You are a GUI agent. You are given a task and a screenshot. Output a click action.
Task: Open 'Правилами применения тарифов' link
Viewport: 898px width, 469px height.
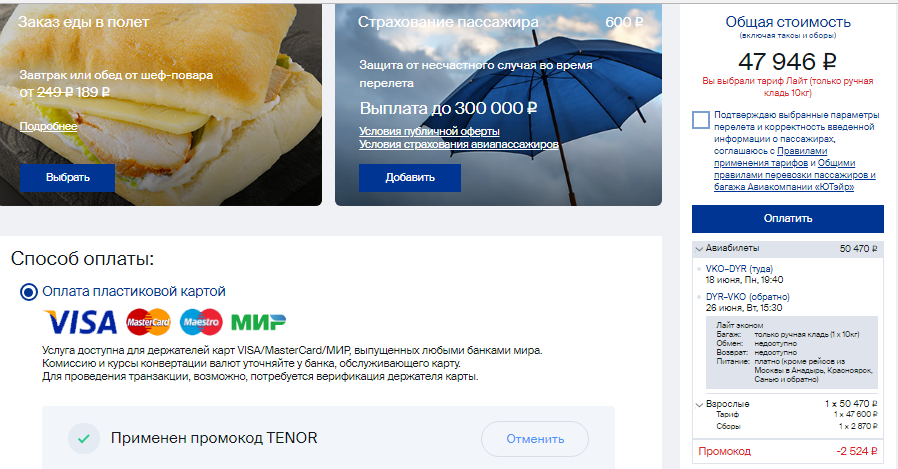click(771, 157)
